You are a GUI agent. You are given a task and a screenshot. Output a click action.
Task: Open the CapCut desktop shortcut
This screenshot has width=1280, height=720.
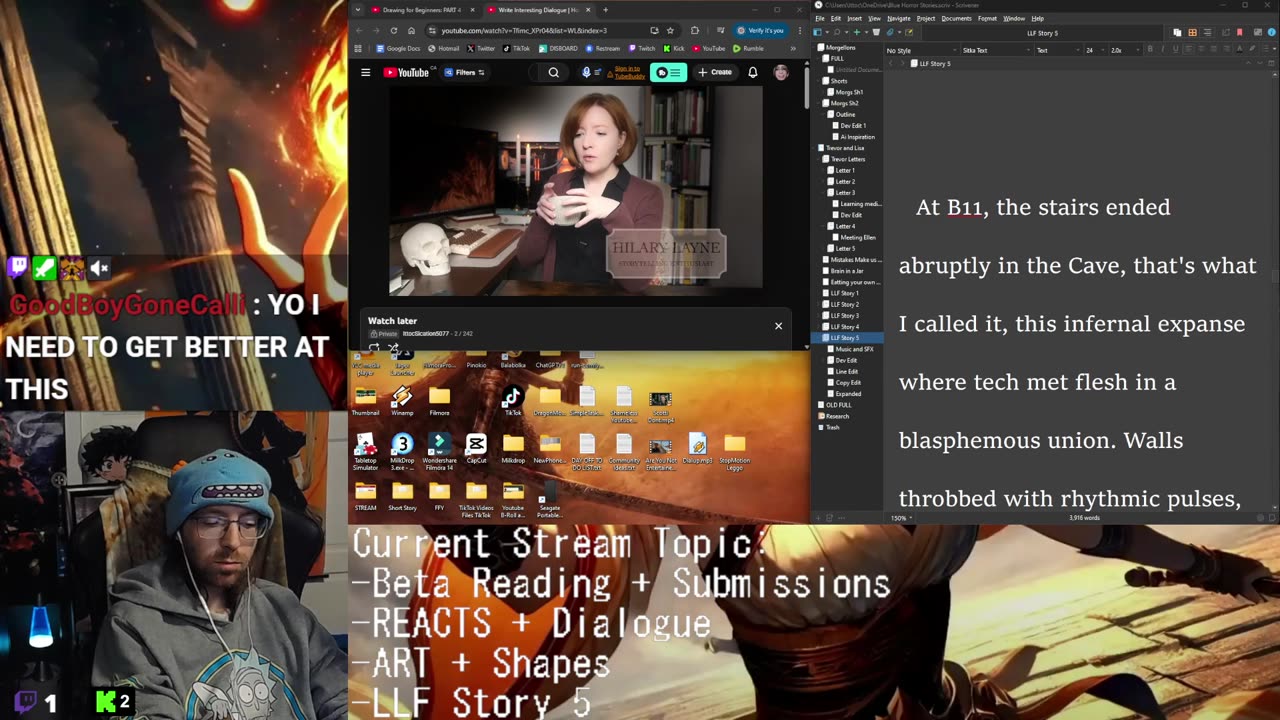tap(476, 450)
